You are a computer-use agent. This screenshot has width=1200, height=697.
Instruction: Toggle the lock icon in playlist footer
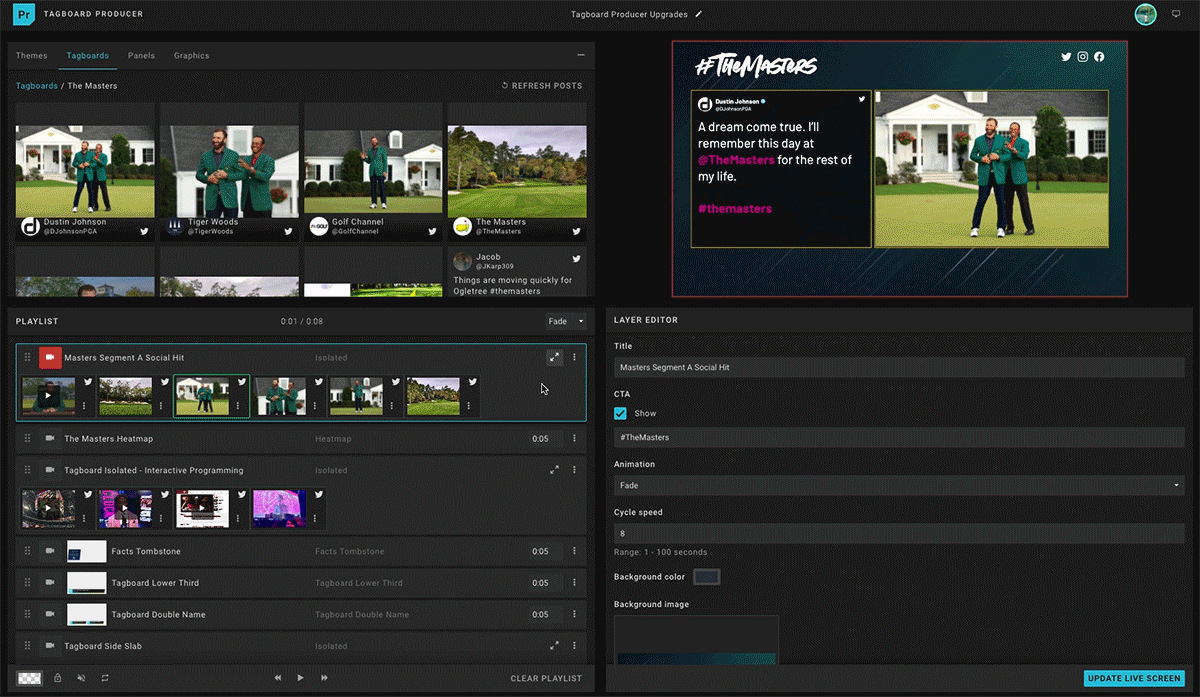click(57, 678)
